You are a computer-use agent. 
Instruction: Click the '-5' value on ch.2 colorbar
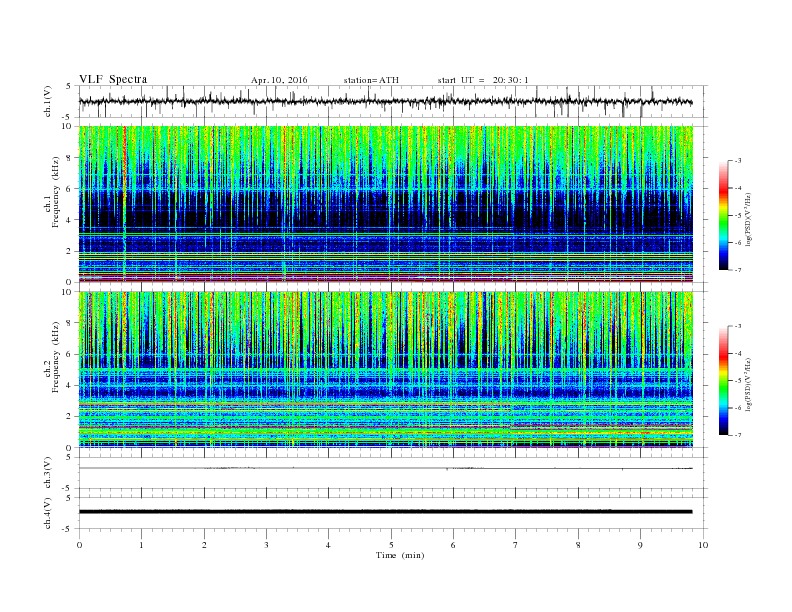tap(737, 381)
